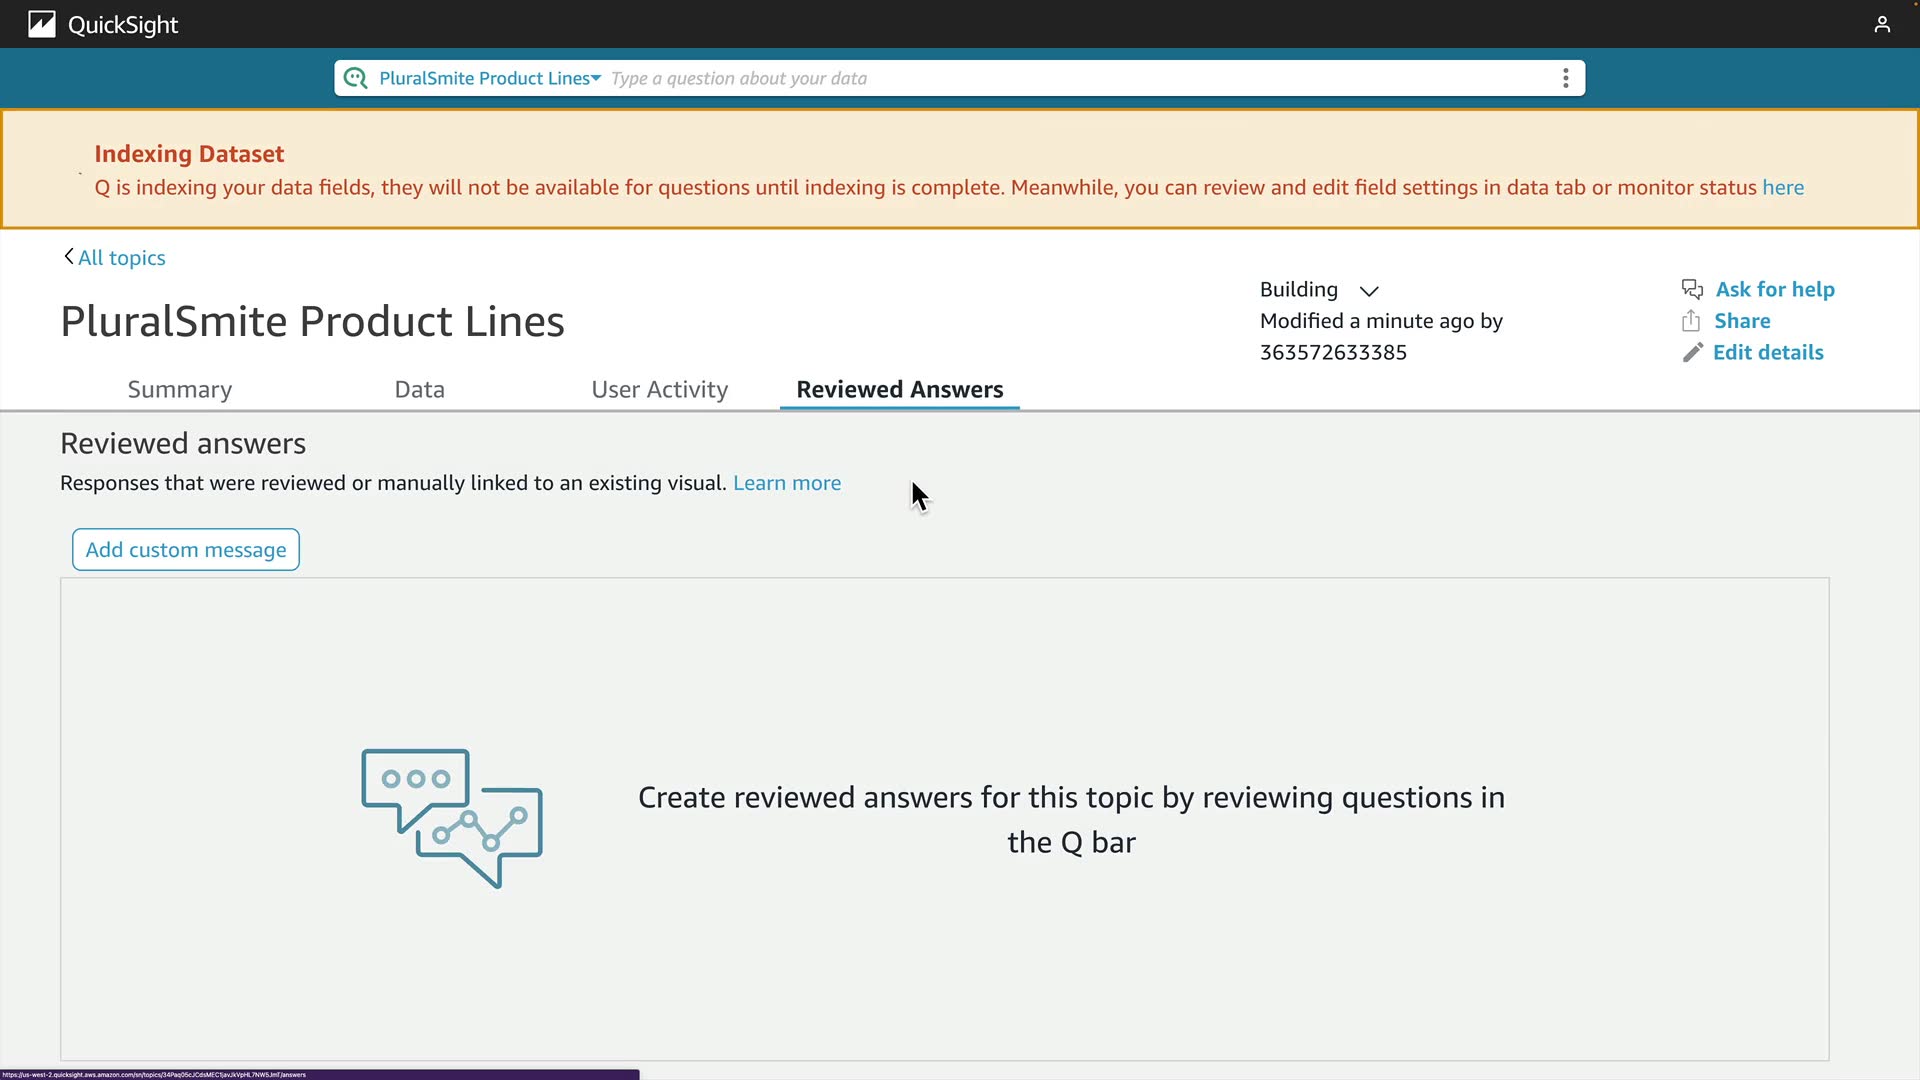Follow the Learn more link
Screen dimensions: 1920x1080
(786, 483)
